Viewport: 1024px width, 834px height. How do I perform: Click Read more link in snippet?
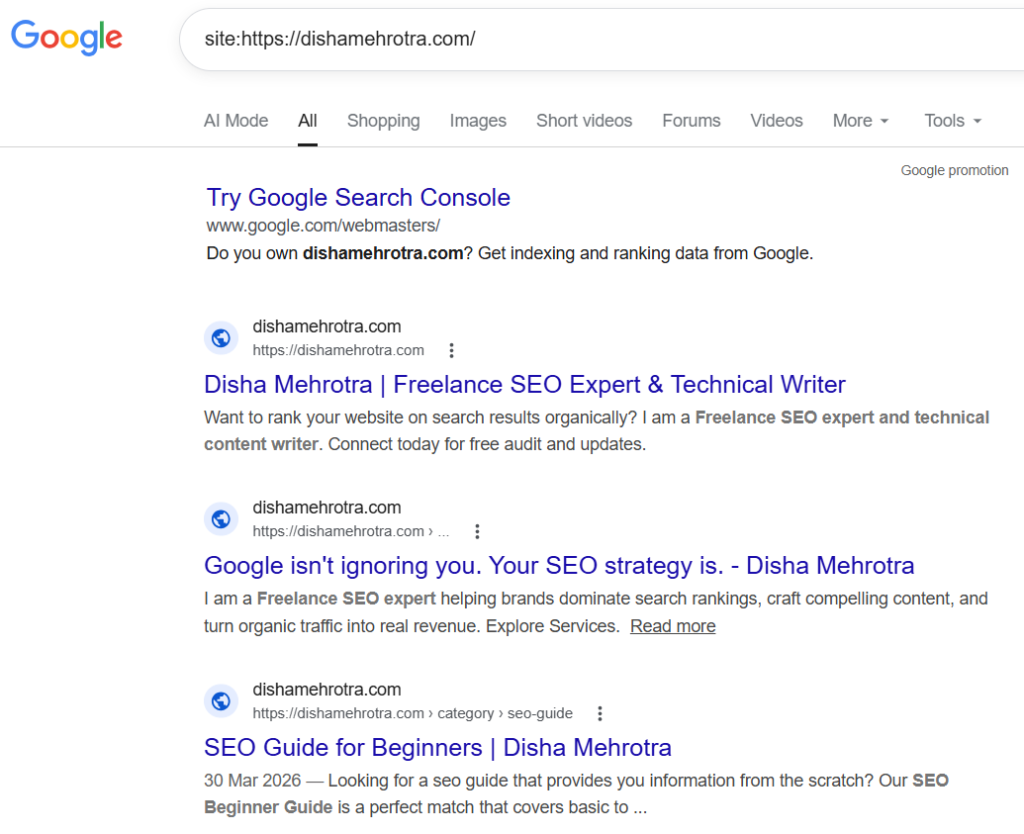(x=672, y=626)
